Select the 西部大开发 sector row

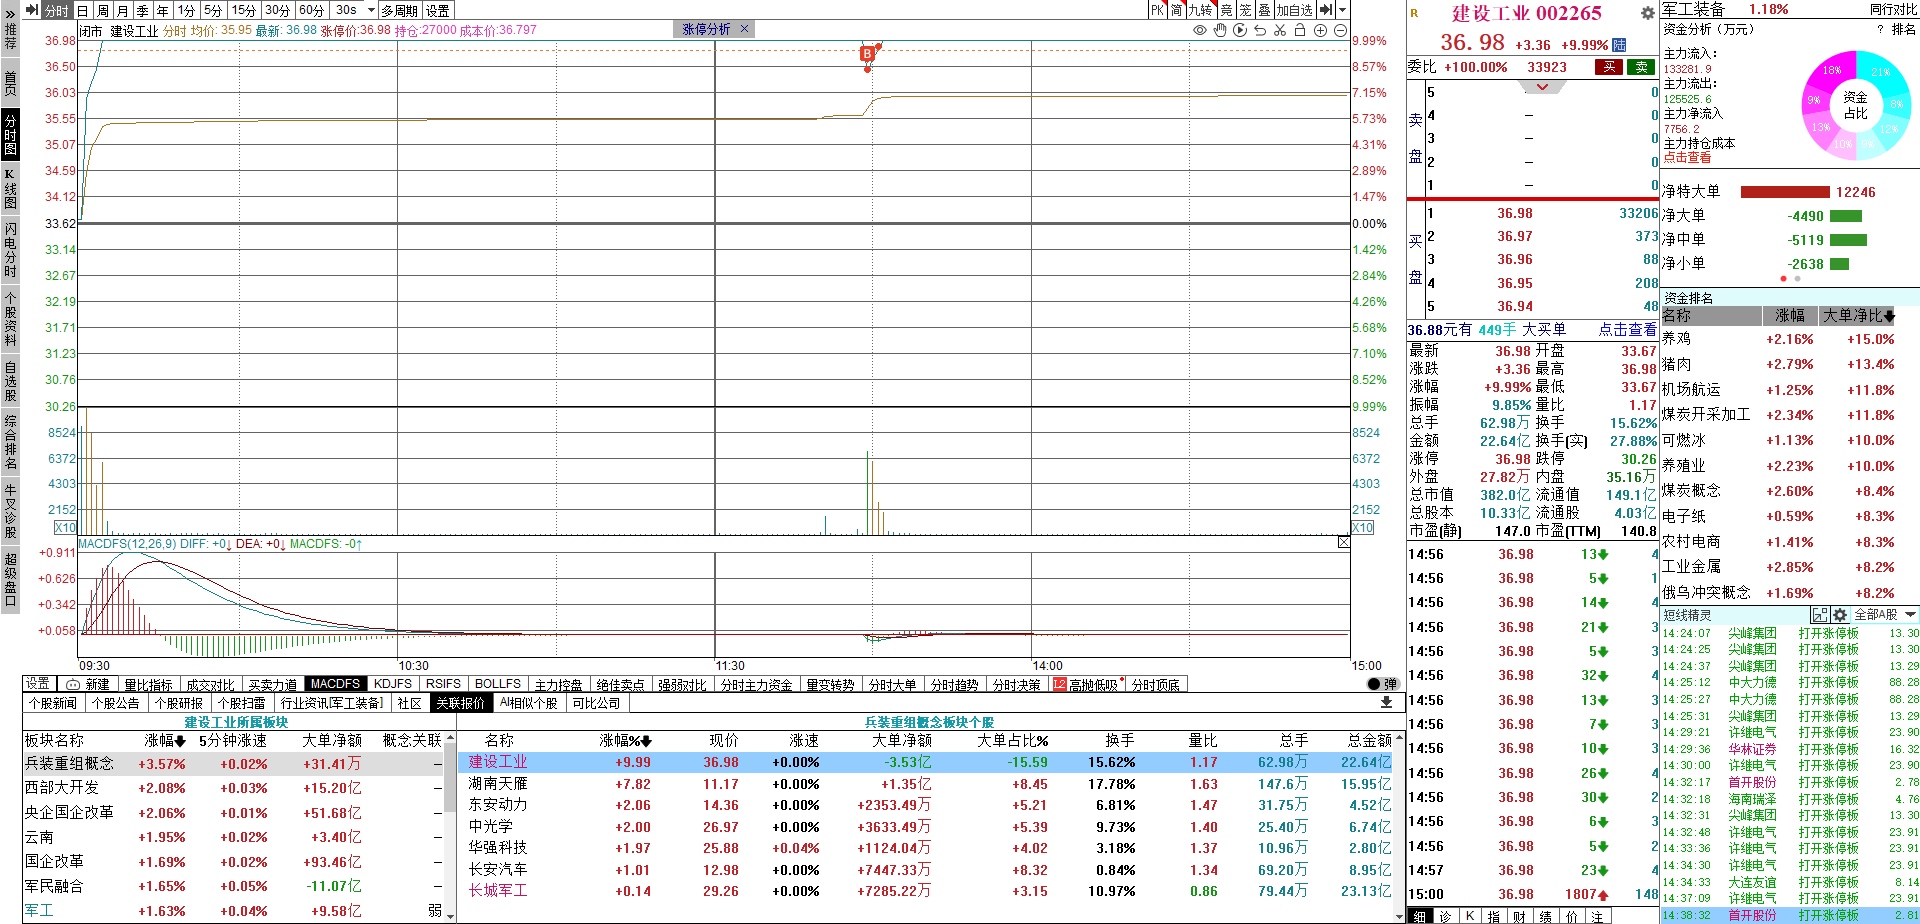[234, 788]
